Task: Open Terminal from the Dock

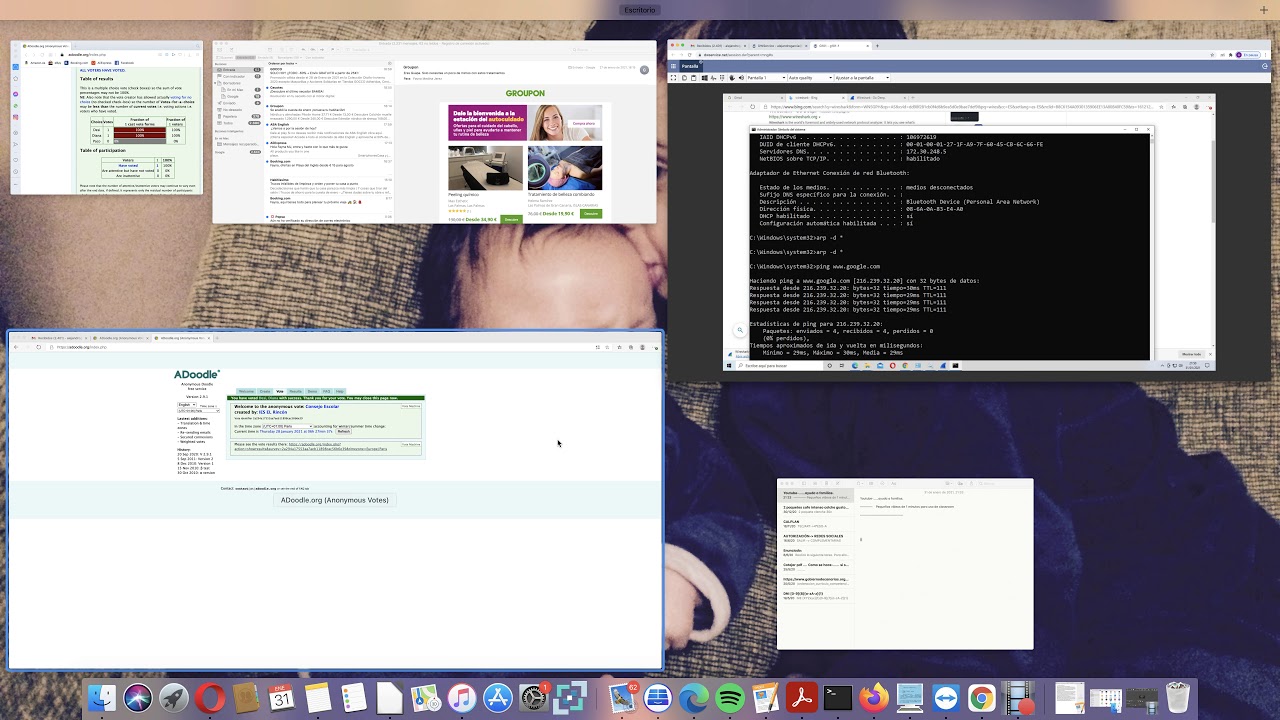Action: [x=838, y=698]
